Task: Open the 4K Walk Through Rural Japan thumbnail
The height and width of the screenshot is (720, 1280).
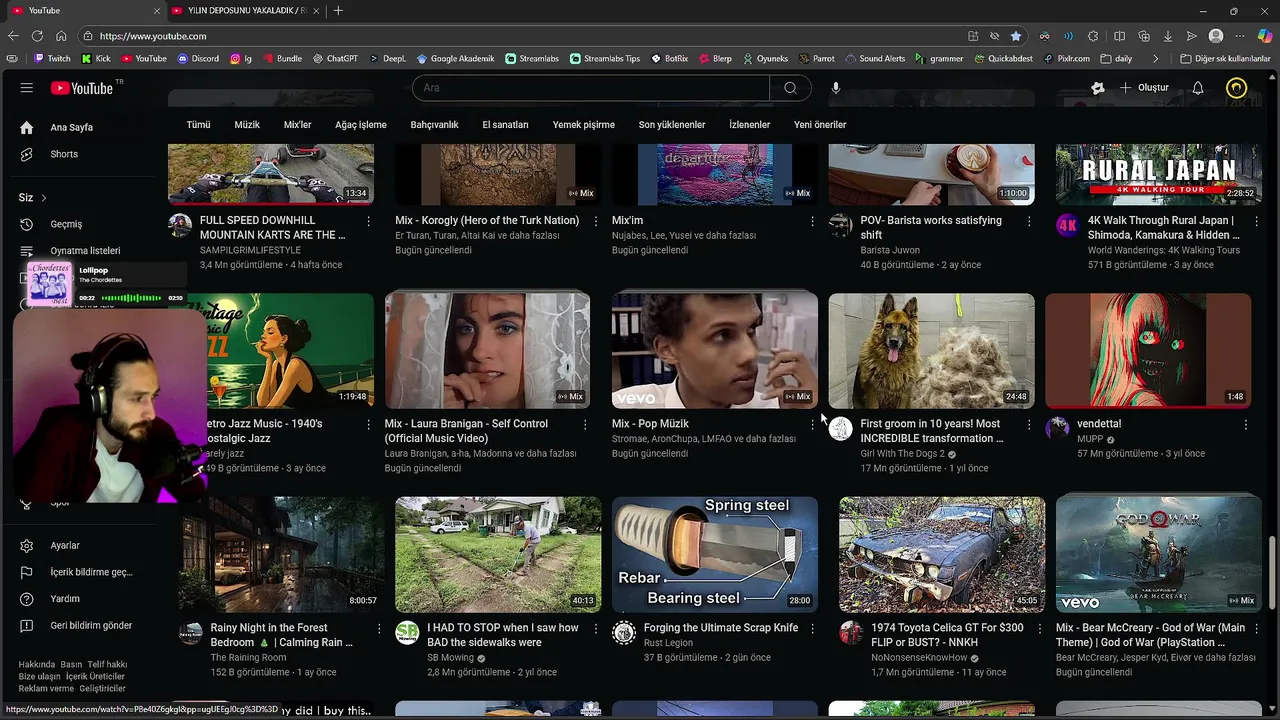Action: tap(1158, 174)
